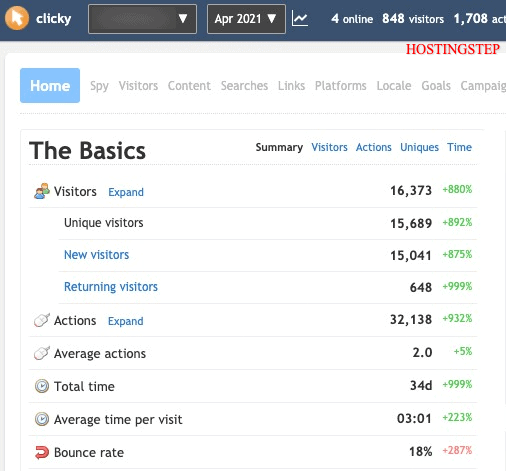The height and width of the screenshot is (471, 506).
Task: Open the Platforms tab
Action: point(340,86)
